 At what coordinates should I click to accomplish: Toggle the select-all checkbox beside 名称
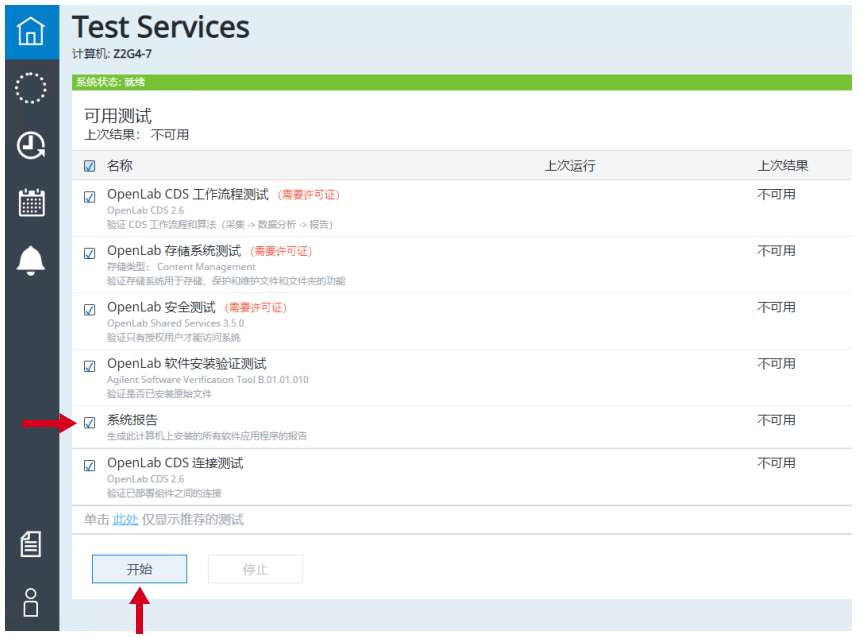[90, 166]
